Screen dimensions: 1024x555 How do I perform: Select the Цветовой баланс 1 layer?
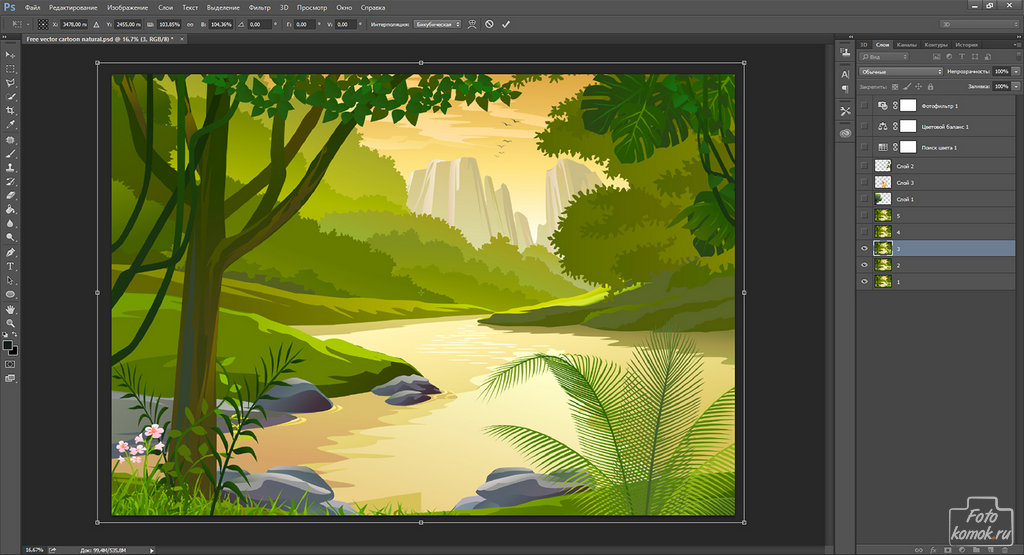945,127
